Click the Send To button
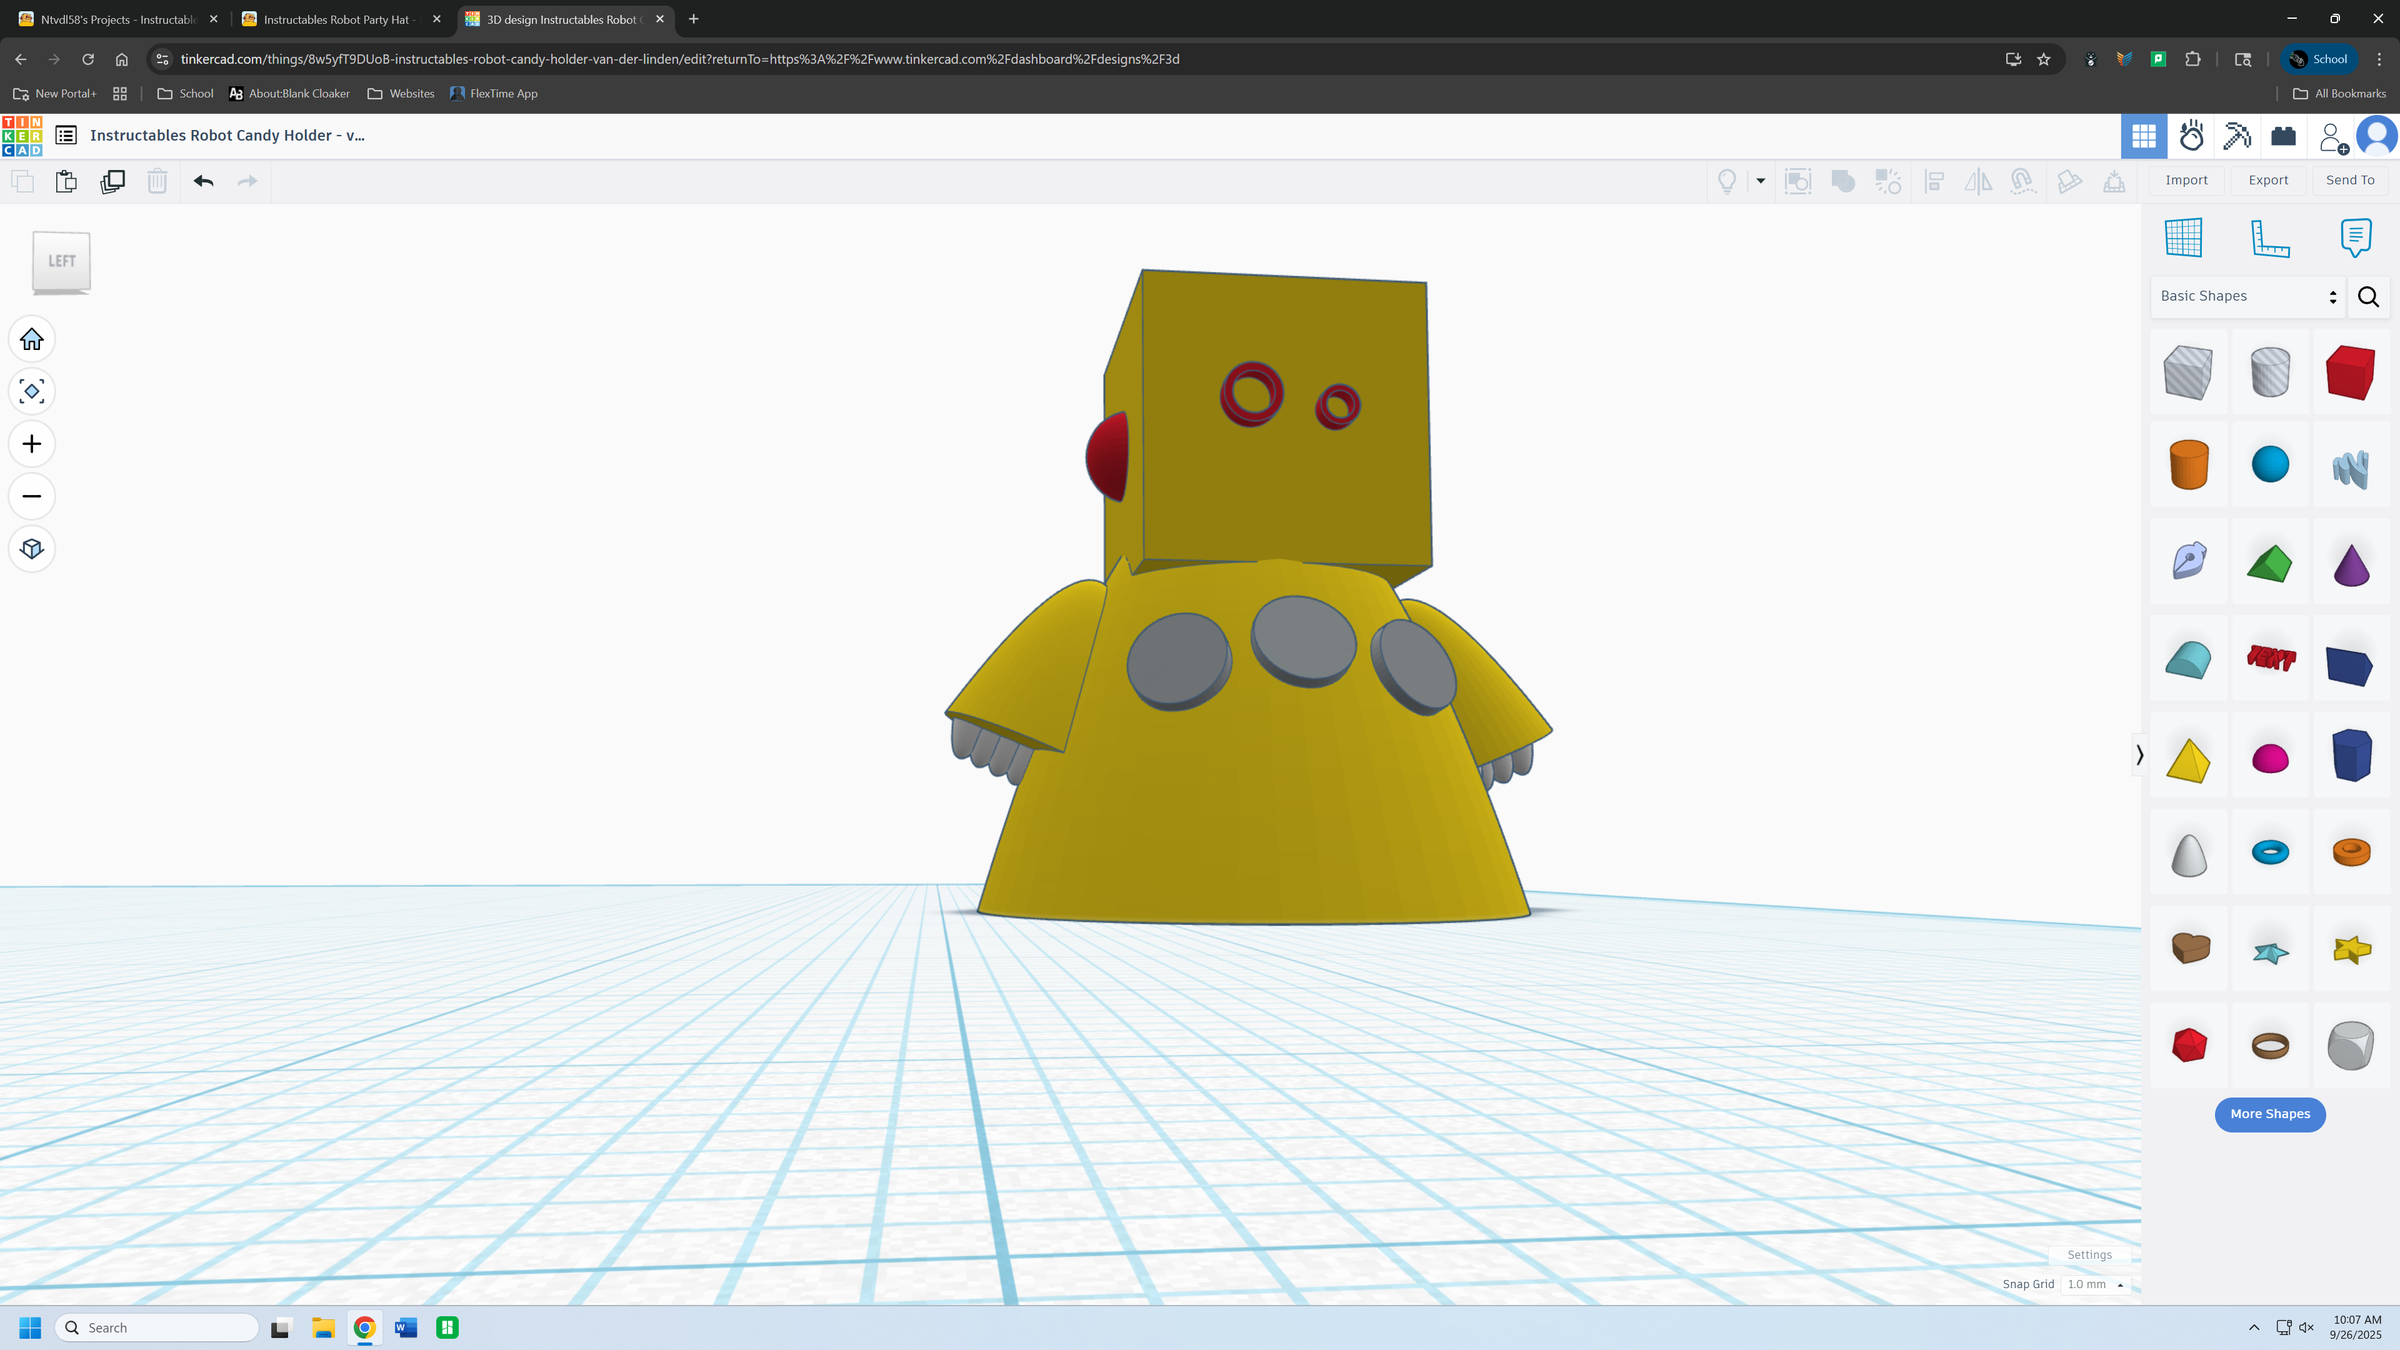2400x1350 pixels. point(2350,180)
